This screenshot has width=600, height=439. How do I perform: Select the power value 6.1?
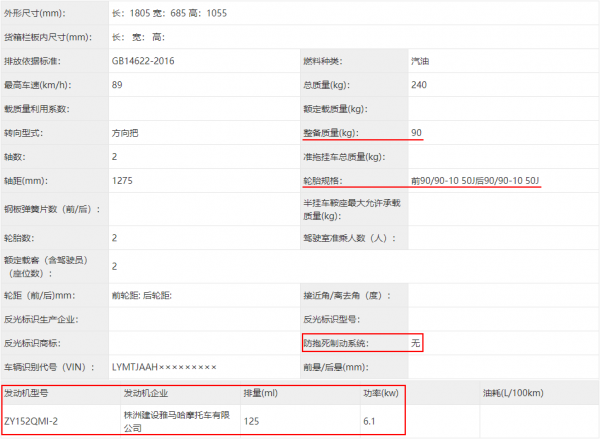pos(369,421)
